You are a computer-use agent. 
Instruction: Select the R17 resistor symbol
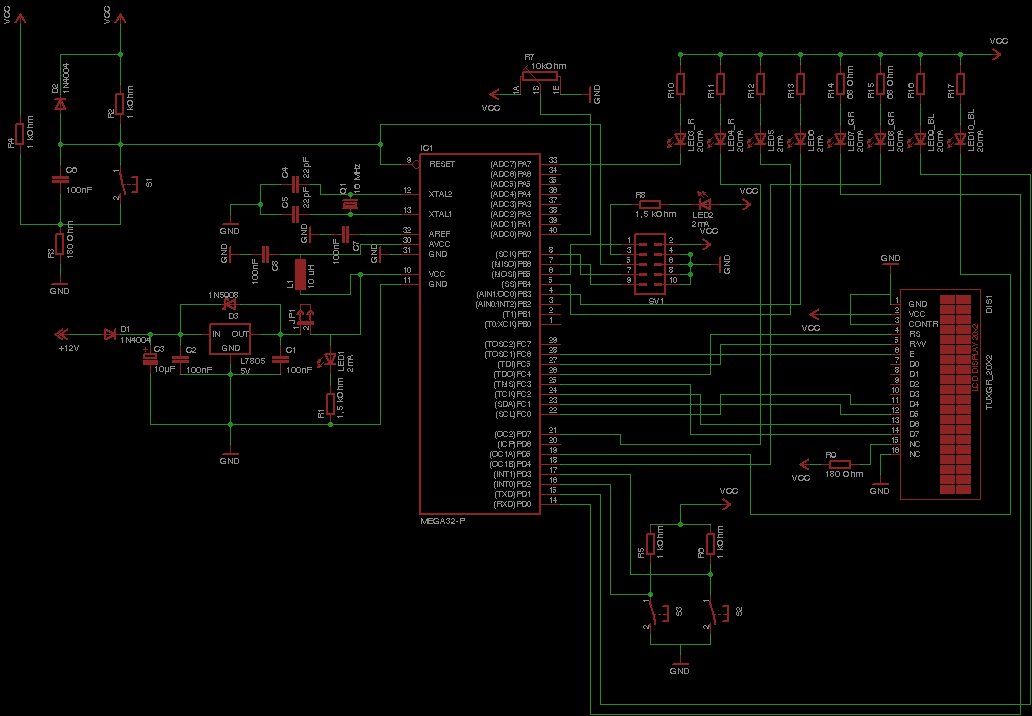961,84
